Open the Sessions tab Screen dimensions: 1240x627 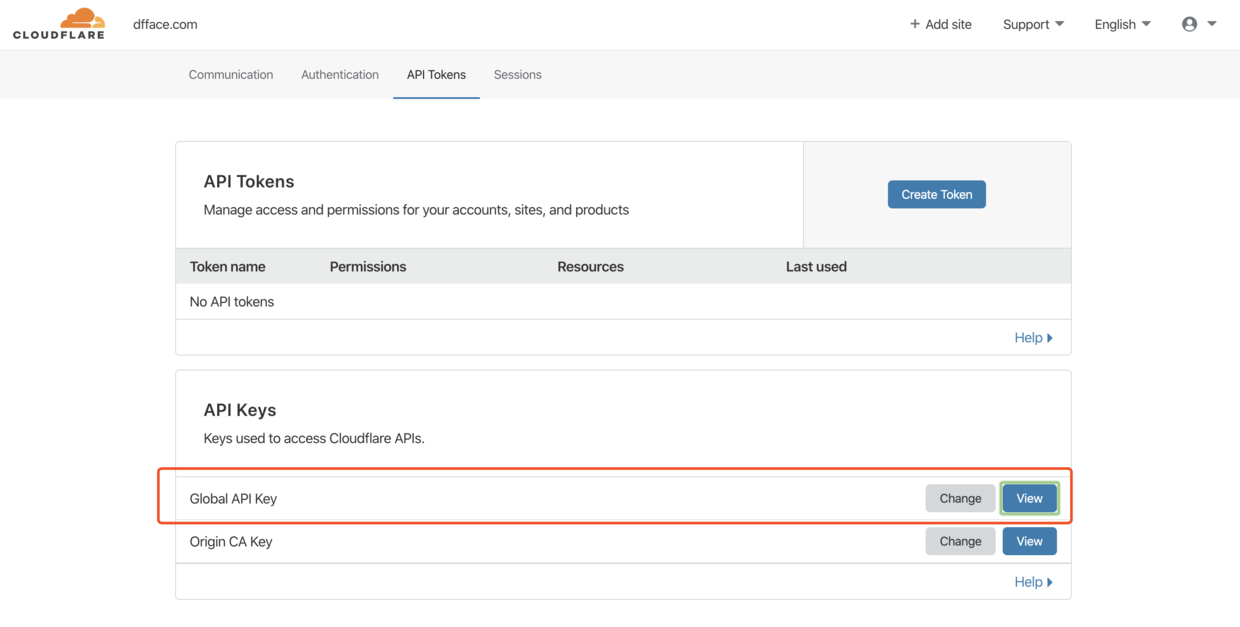pos(517,74)
